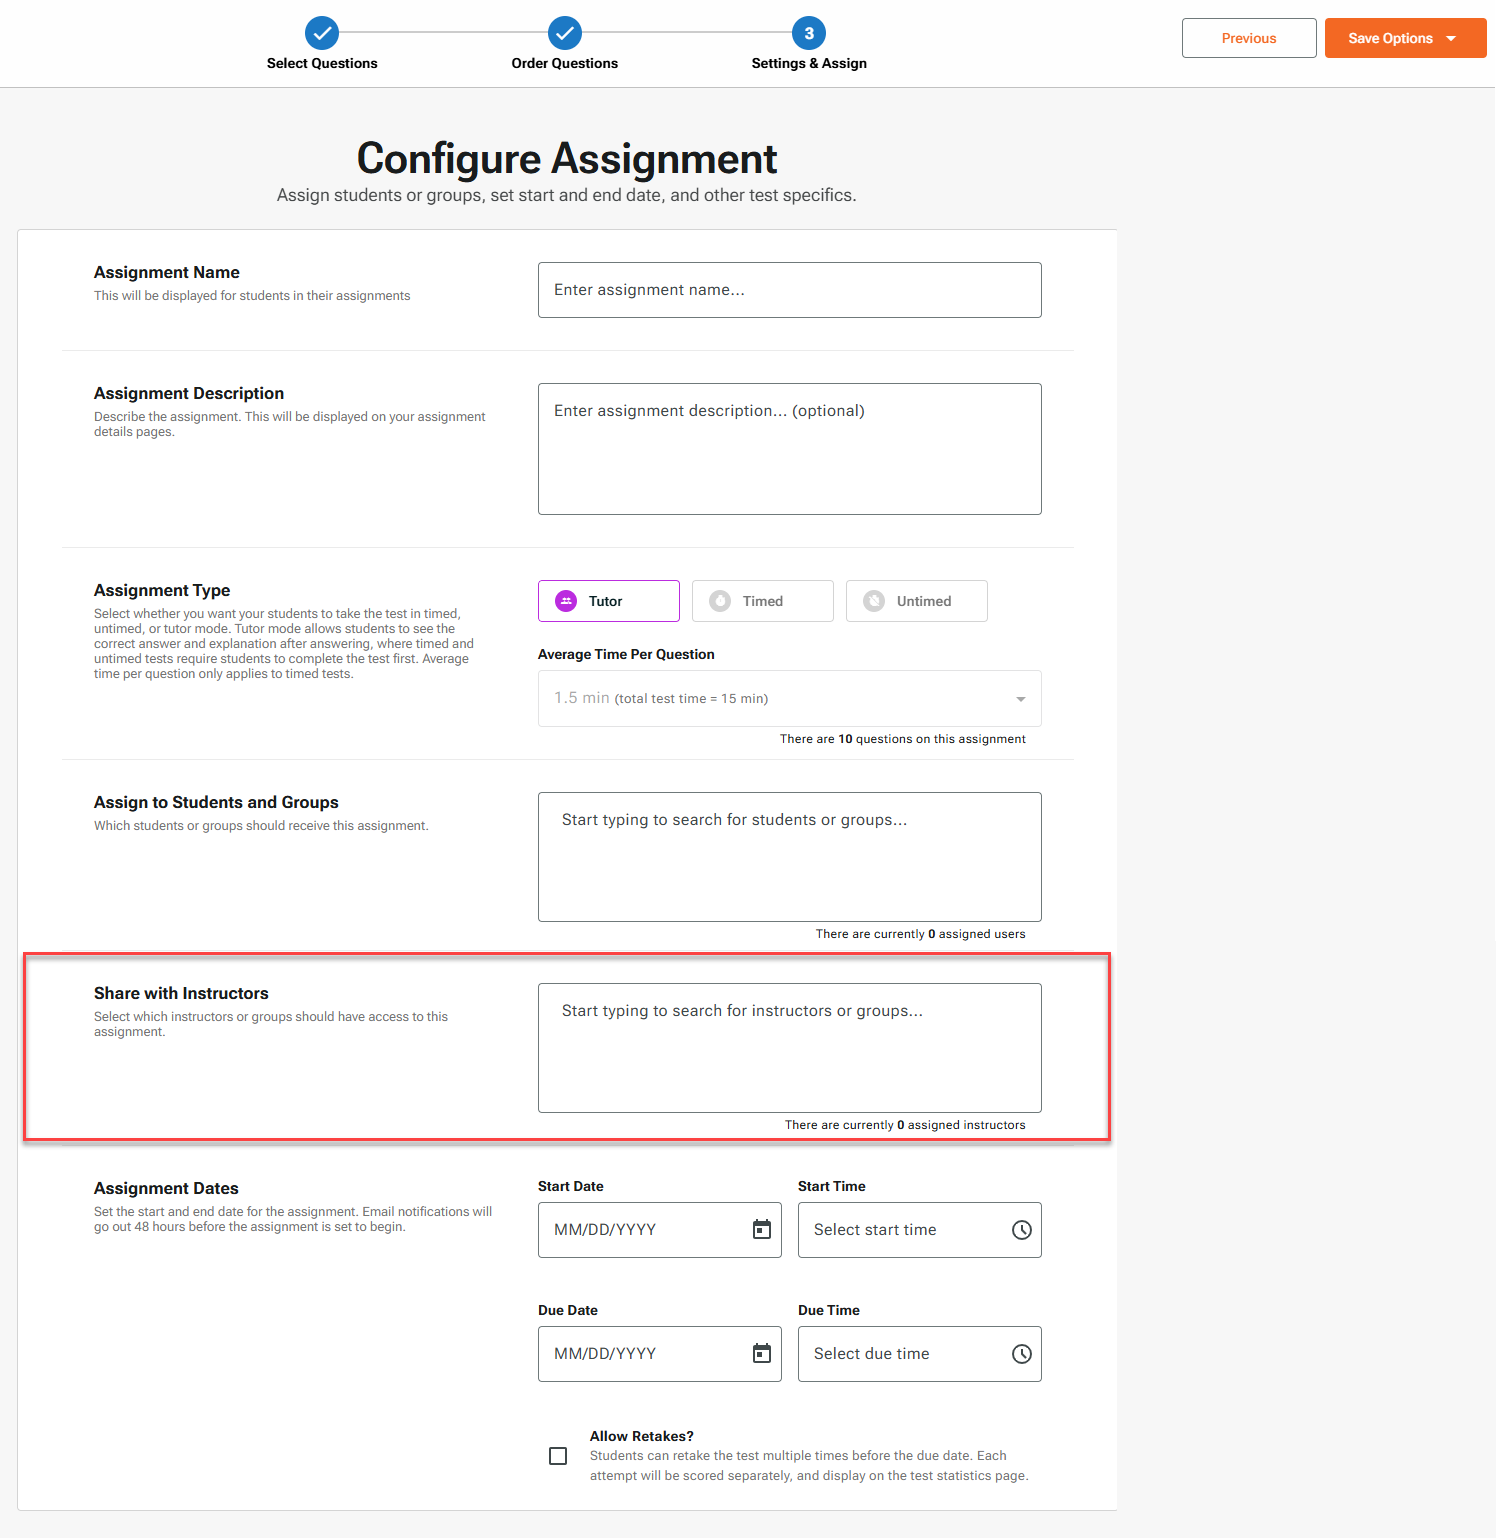The width and height of the screenshot is (1496, 1538).
Task: Click the Tutor mode purple icon
Action: 566,601
